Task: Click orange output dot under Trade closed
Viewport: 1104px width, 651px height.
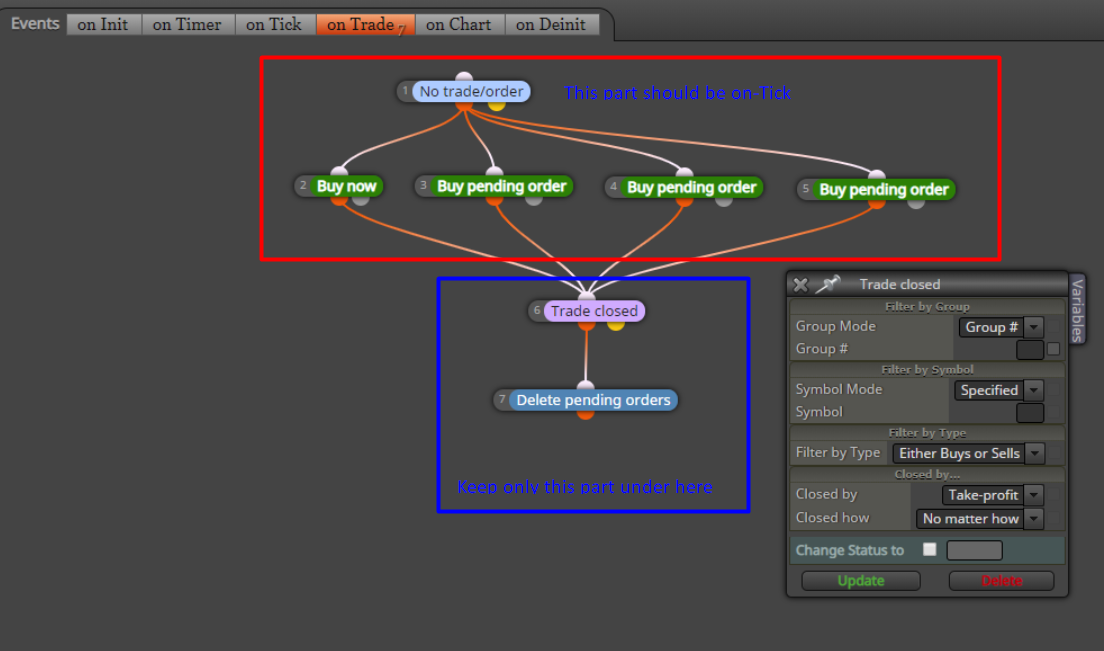Action: coord(586,325)
